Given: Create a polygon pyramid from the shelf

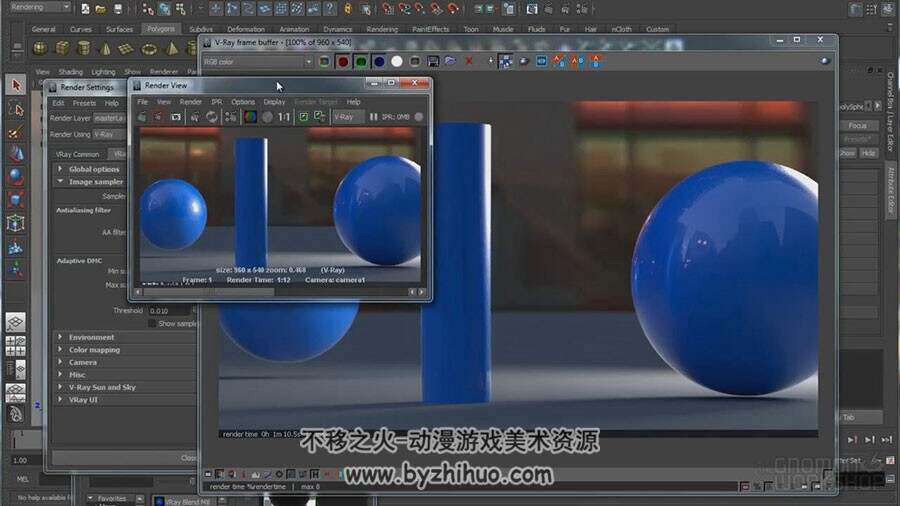Looking at the screenshot, I should click(x=172, y=49).
